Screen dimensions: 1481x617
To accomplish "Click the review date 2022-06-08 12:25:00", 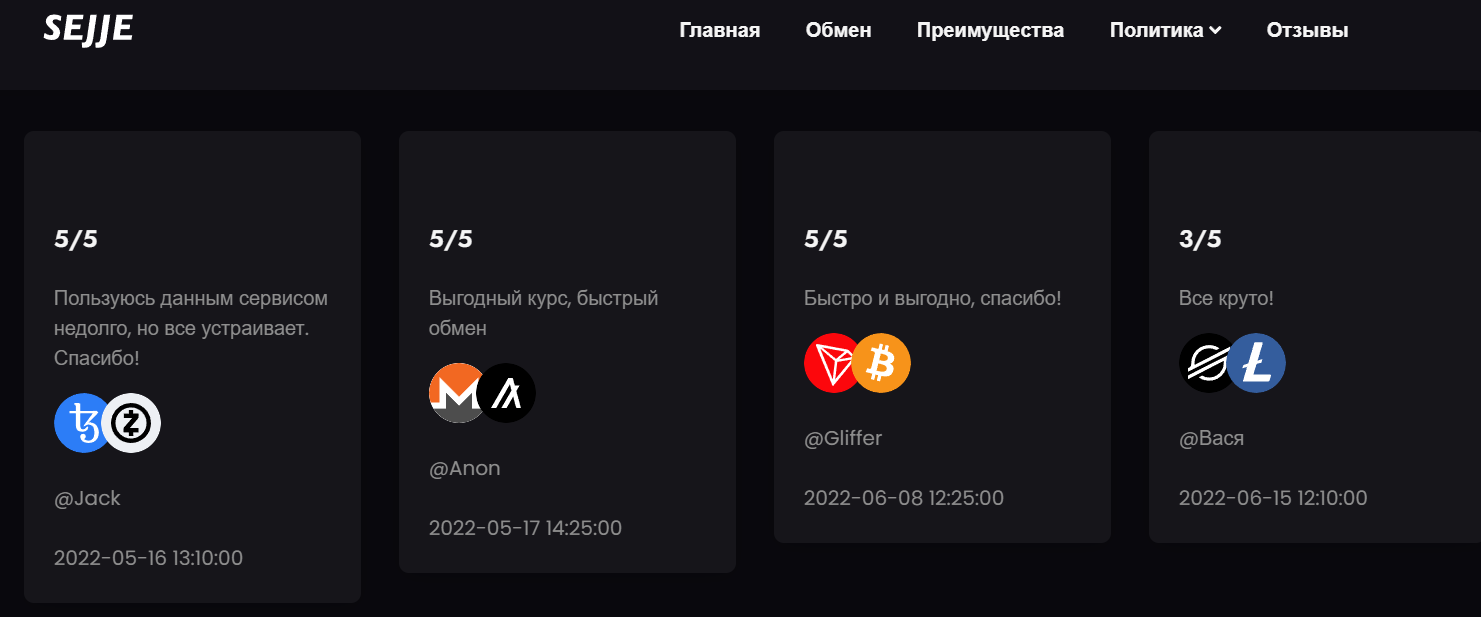I will pos(904,498).
